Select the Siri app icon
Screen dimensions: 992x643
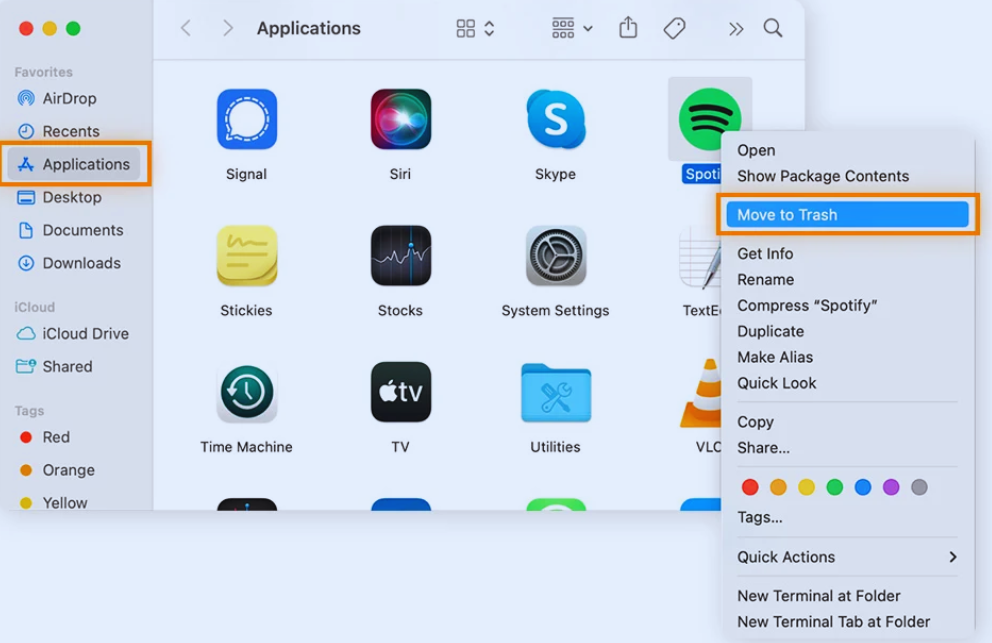(x=401, y=120)
